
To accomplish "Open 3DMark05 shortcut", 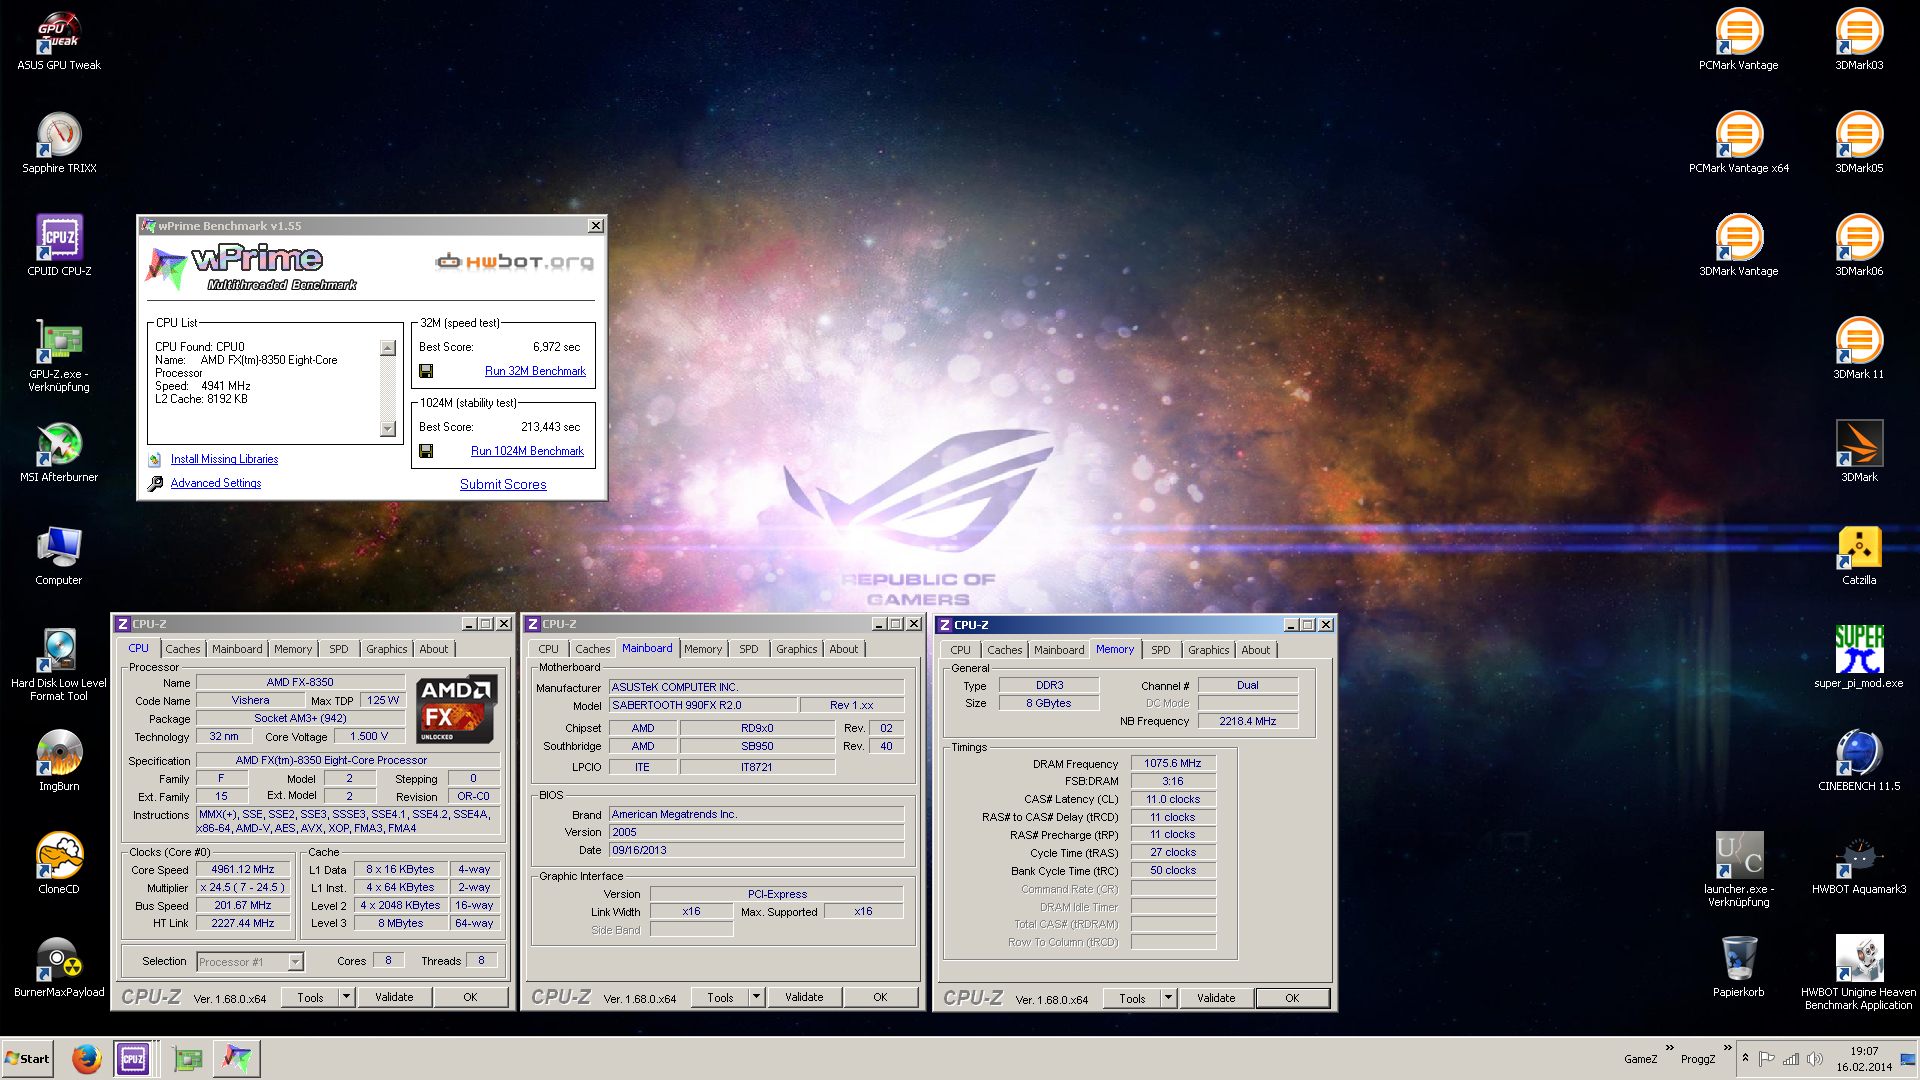I will (1859, 143).
